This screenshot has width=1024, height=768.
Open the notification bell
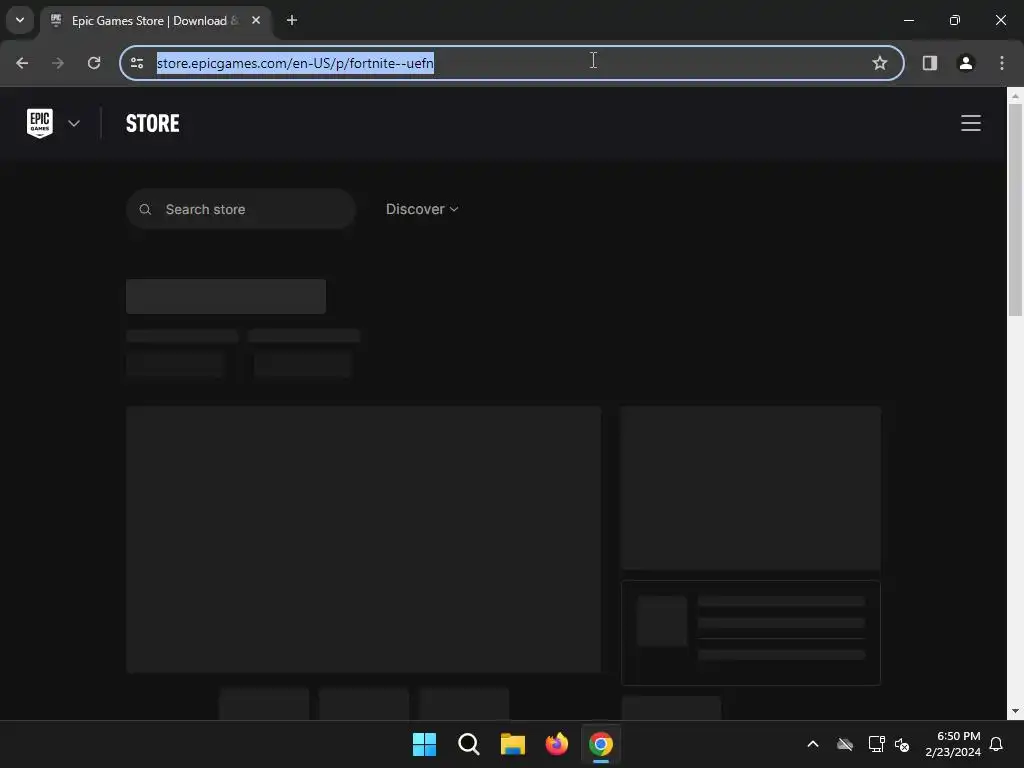(x=996, y=744)
